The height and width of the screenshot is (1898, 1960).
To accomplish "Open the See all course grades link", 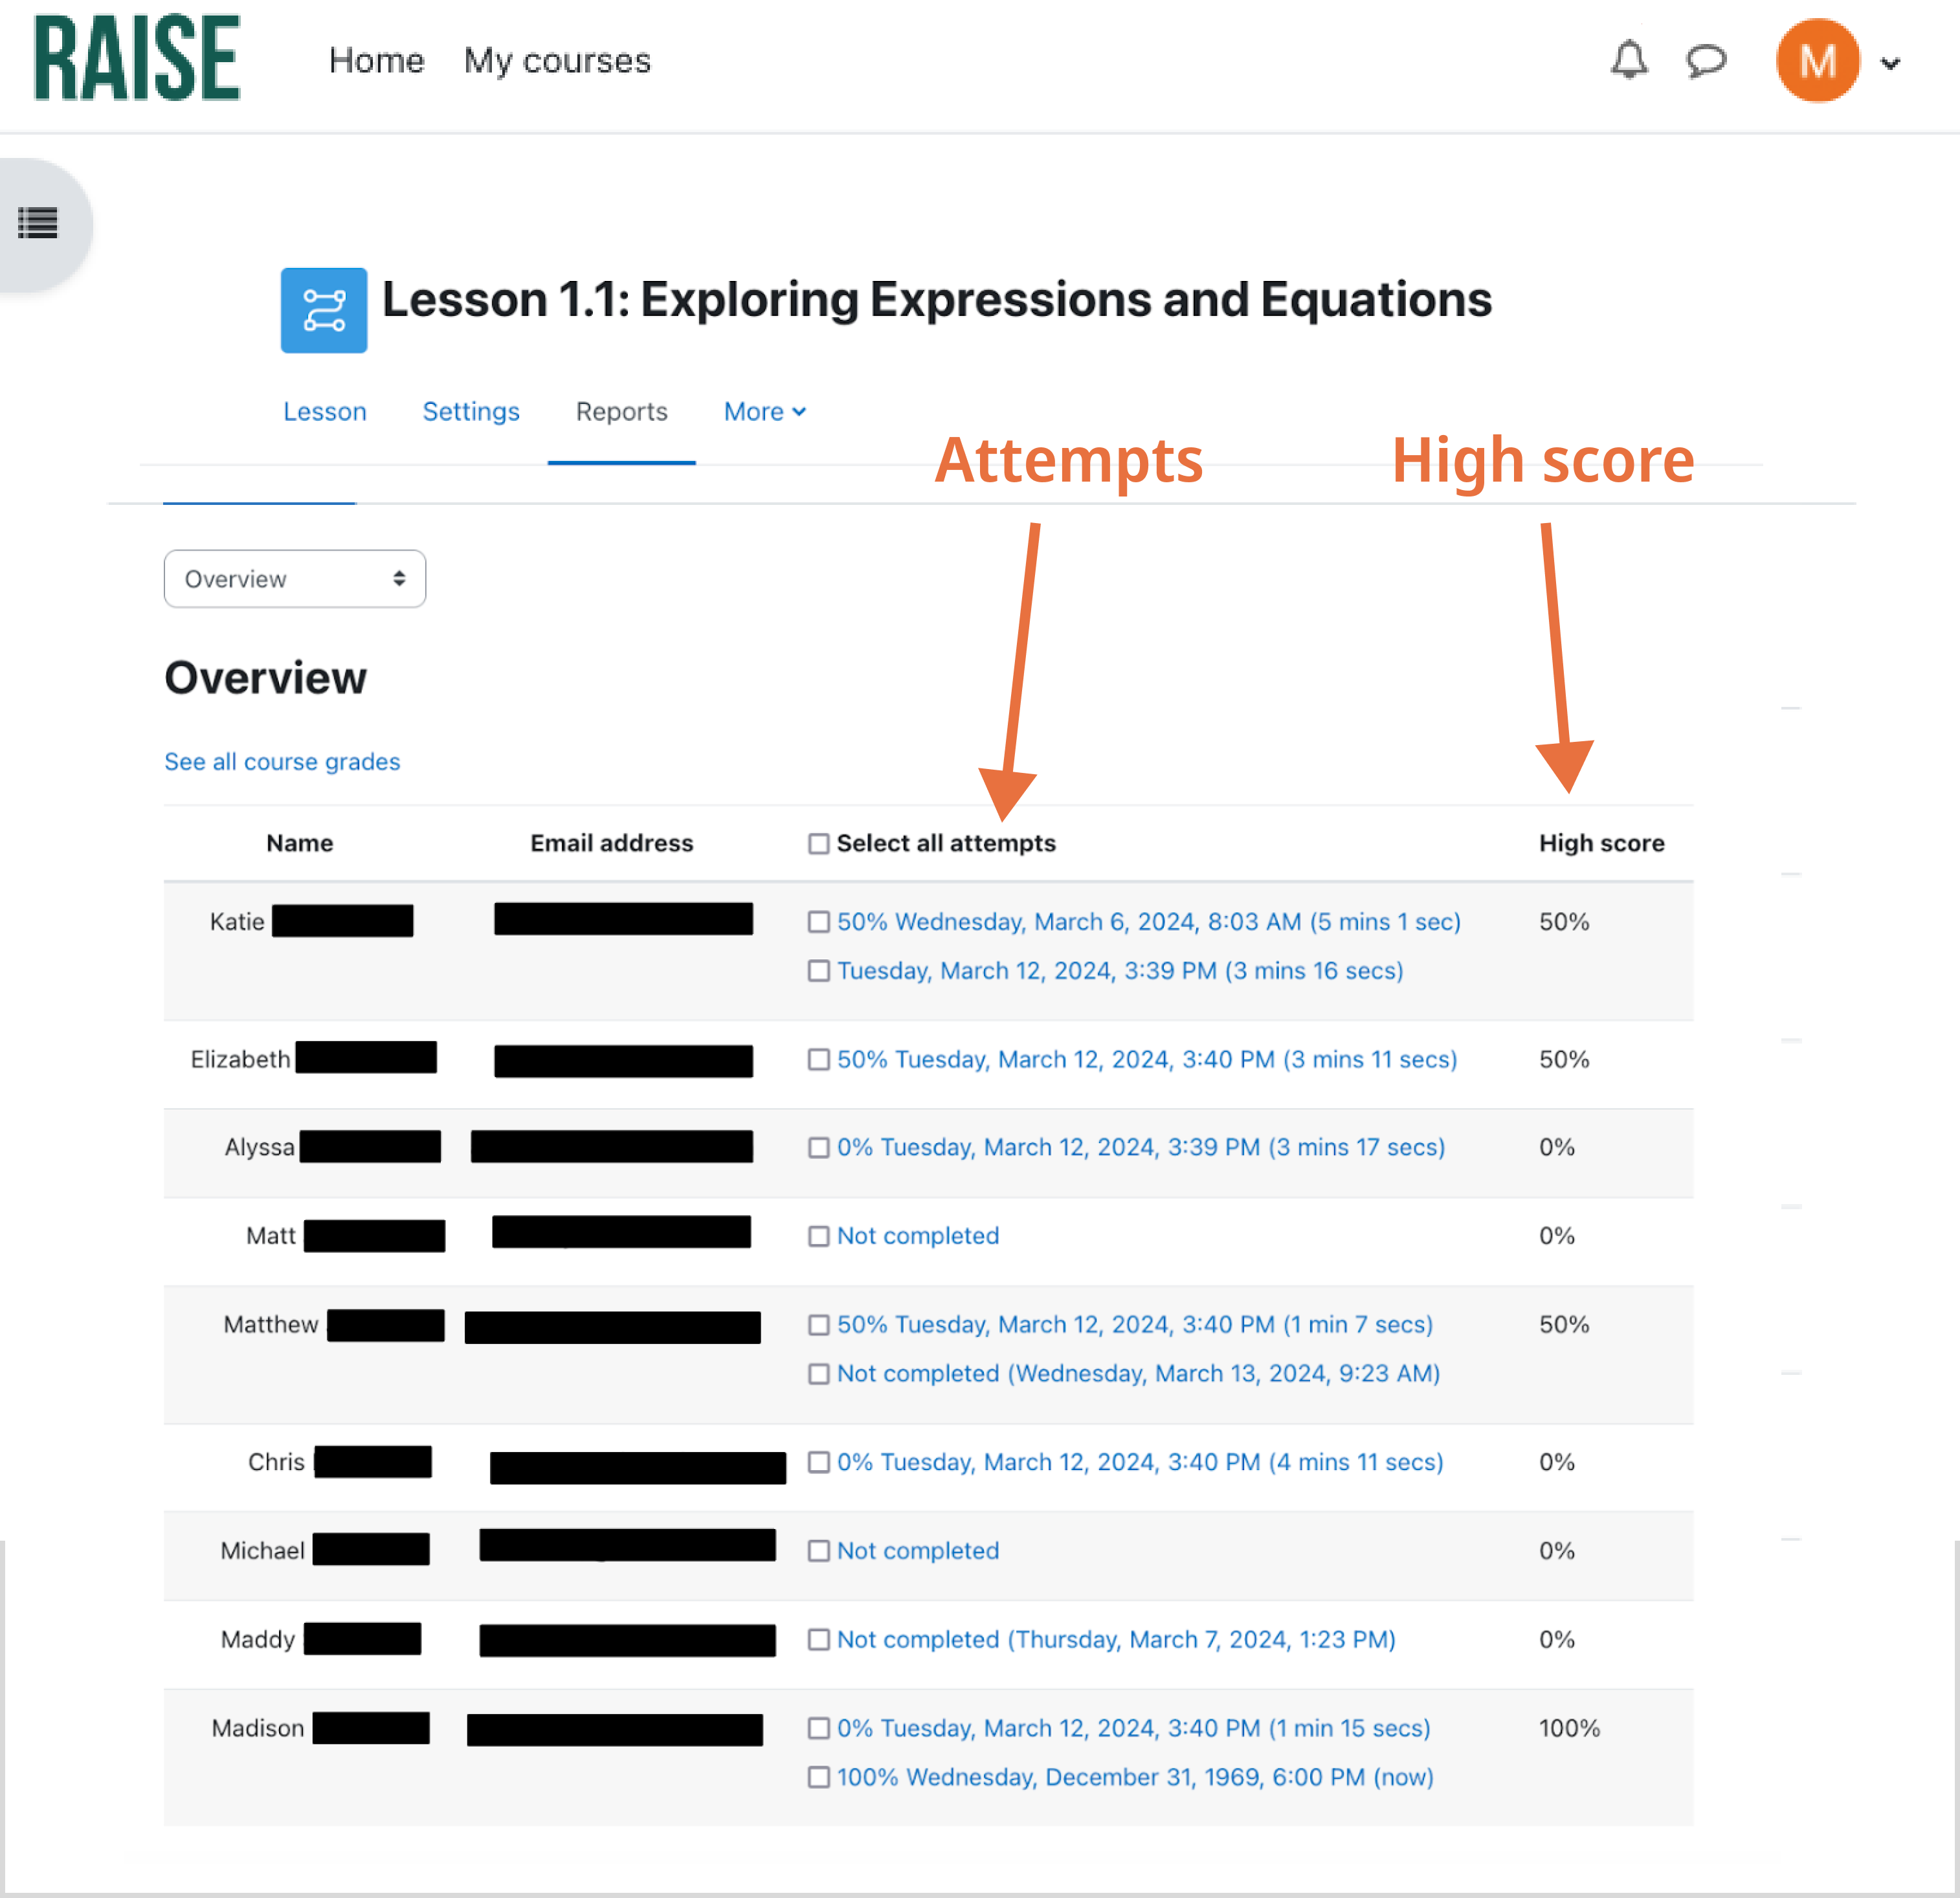I will point(282,762).
